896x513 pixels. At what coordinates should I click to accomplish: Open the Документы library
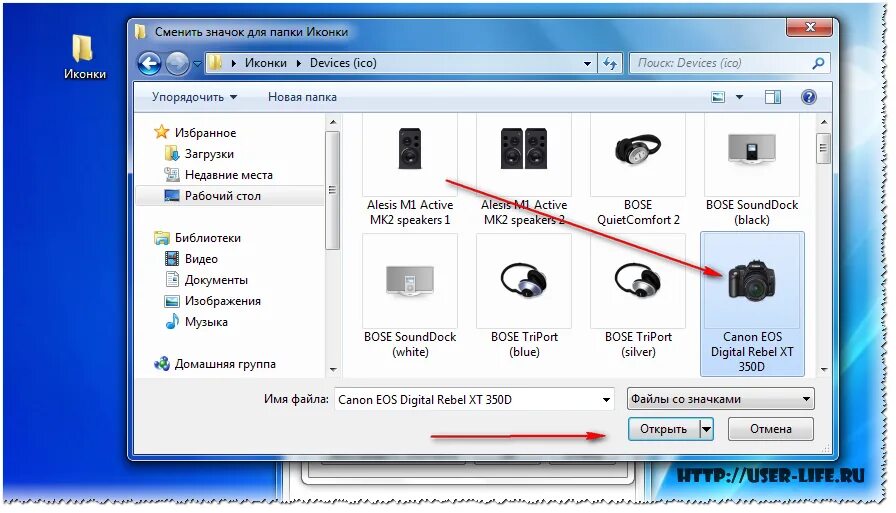[x=216, y=280]
